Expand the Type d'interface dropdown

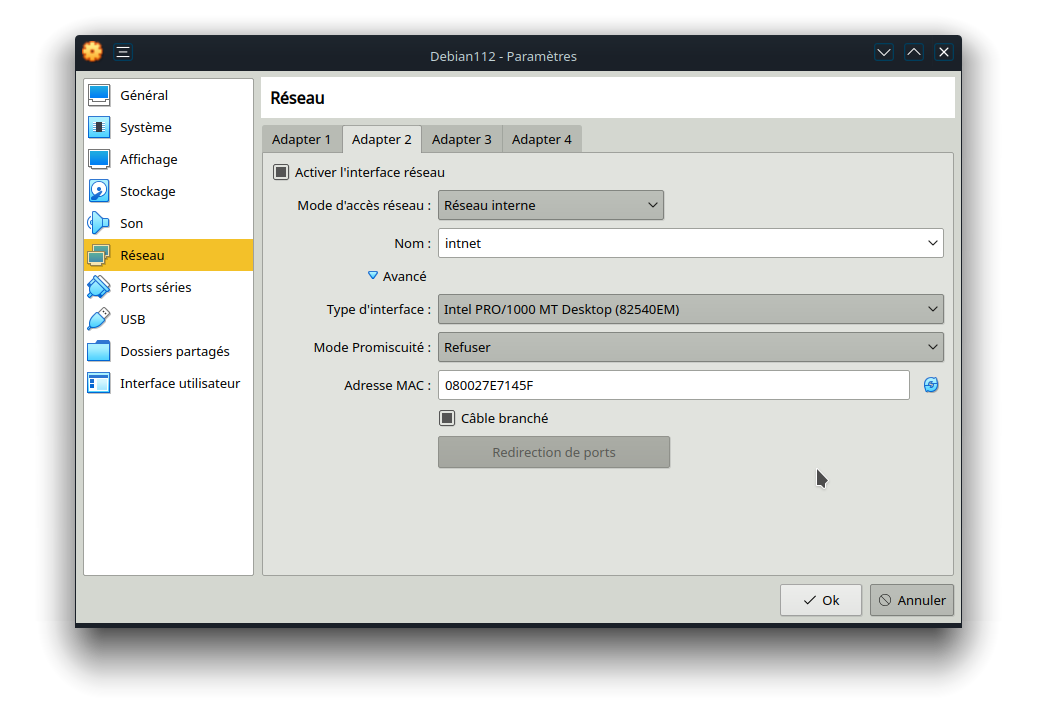tap(690, 310)
